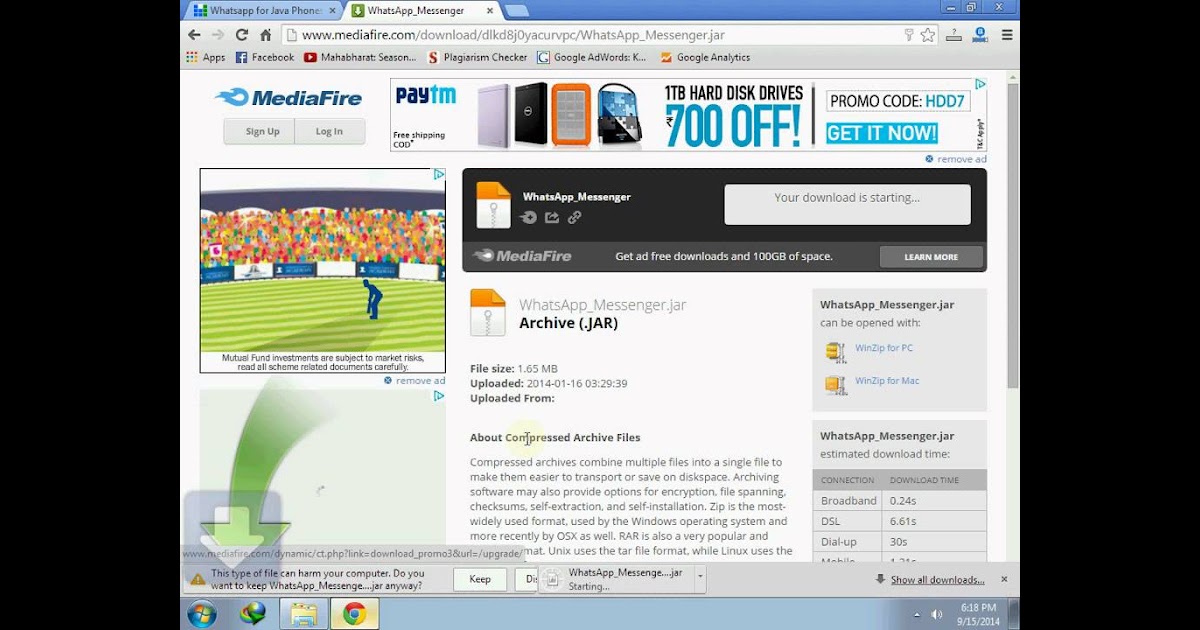Click the large JAR archive file icon
This screenshot has width=1200, height=630.
488,313
